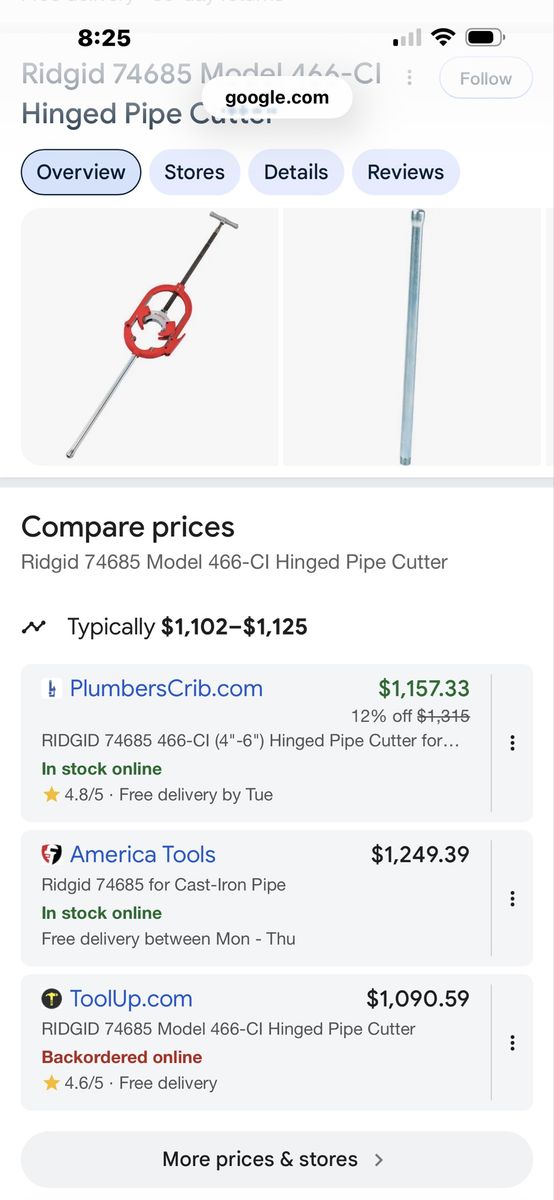554x1200 pixels.
Task: Open the three-dot menu beside the product title
Action: (409, 78)
